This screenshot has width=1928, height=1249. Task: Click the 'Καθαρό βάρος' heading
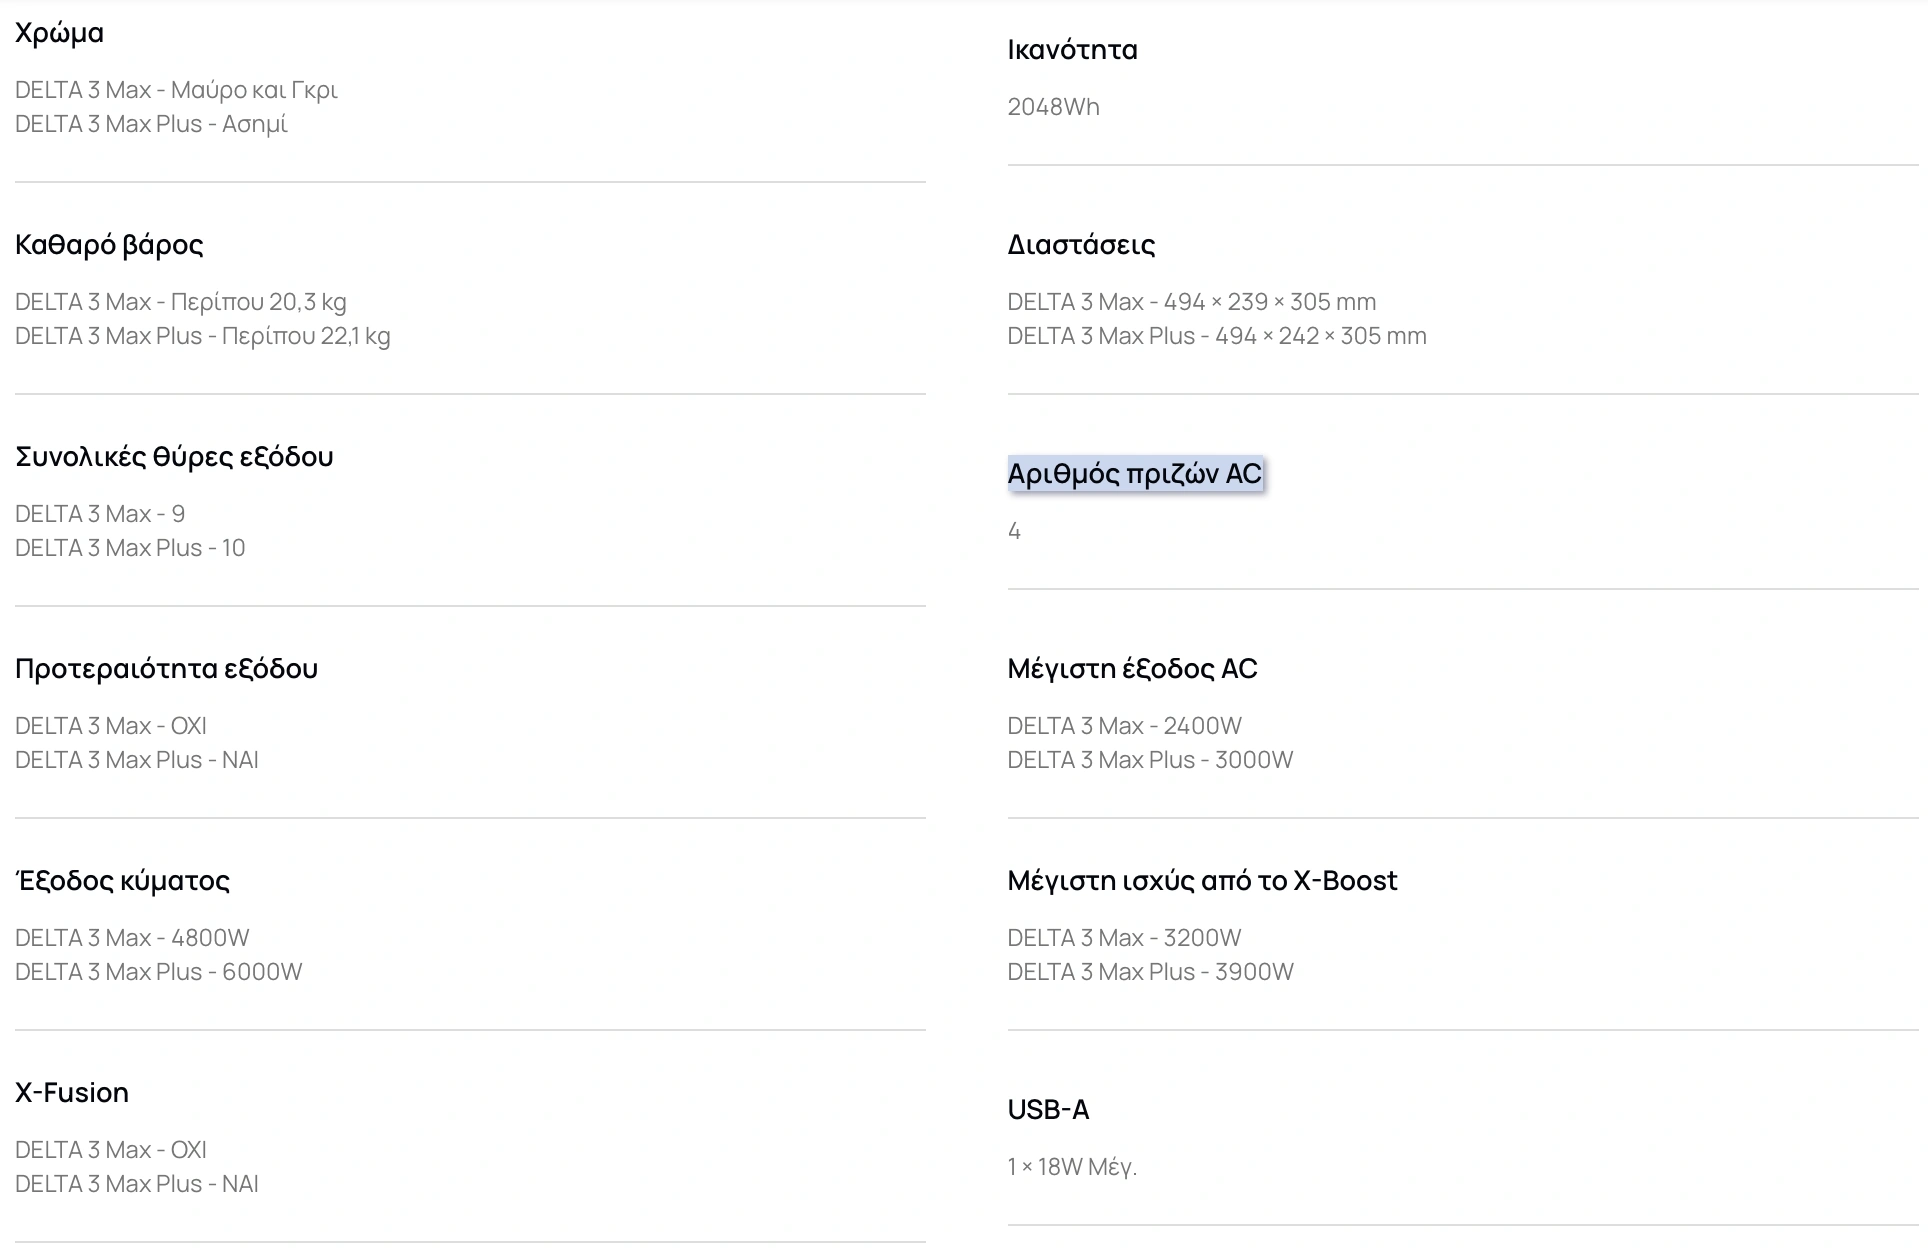[x=109, y=245]
